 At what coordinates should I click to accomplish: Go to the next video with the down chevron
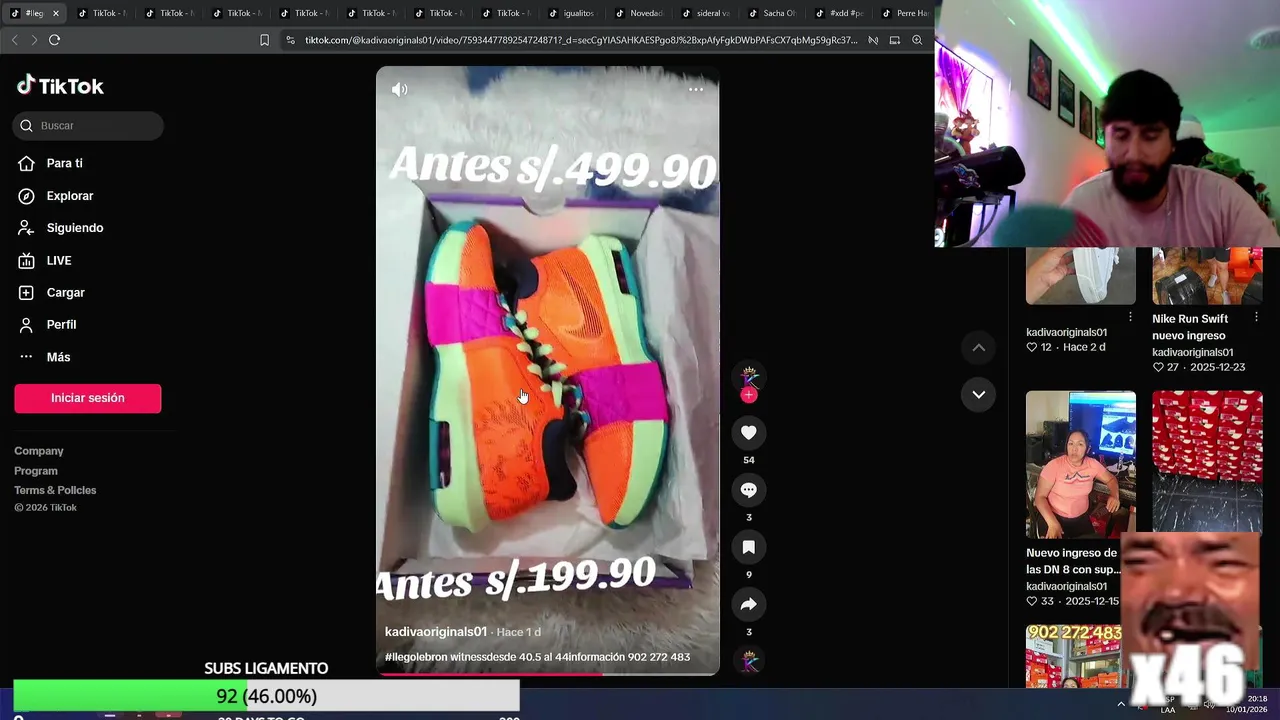(979, 394)
